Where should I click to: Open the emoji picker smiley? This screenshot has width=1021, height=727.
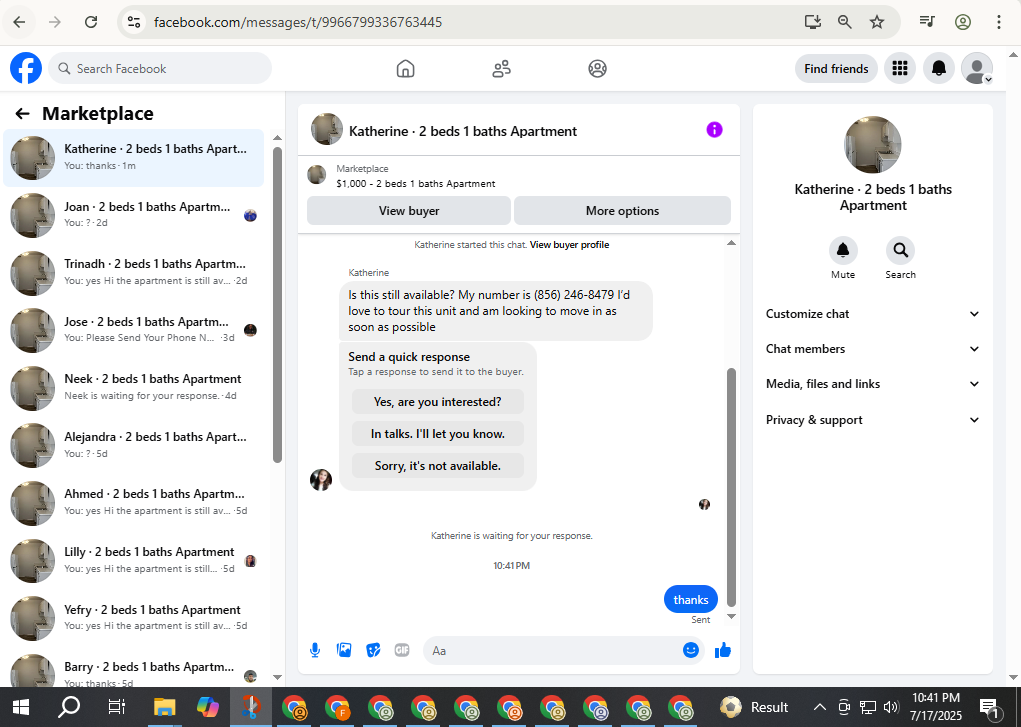(x=691, y=650)
